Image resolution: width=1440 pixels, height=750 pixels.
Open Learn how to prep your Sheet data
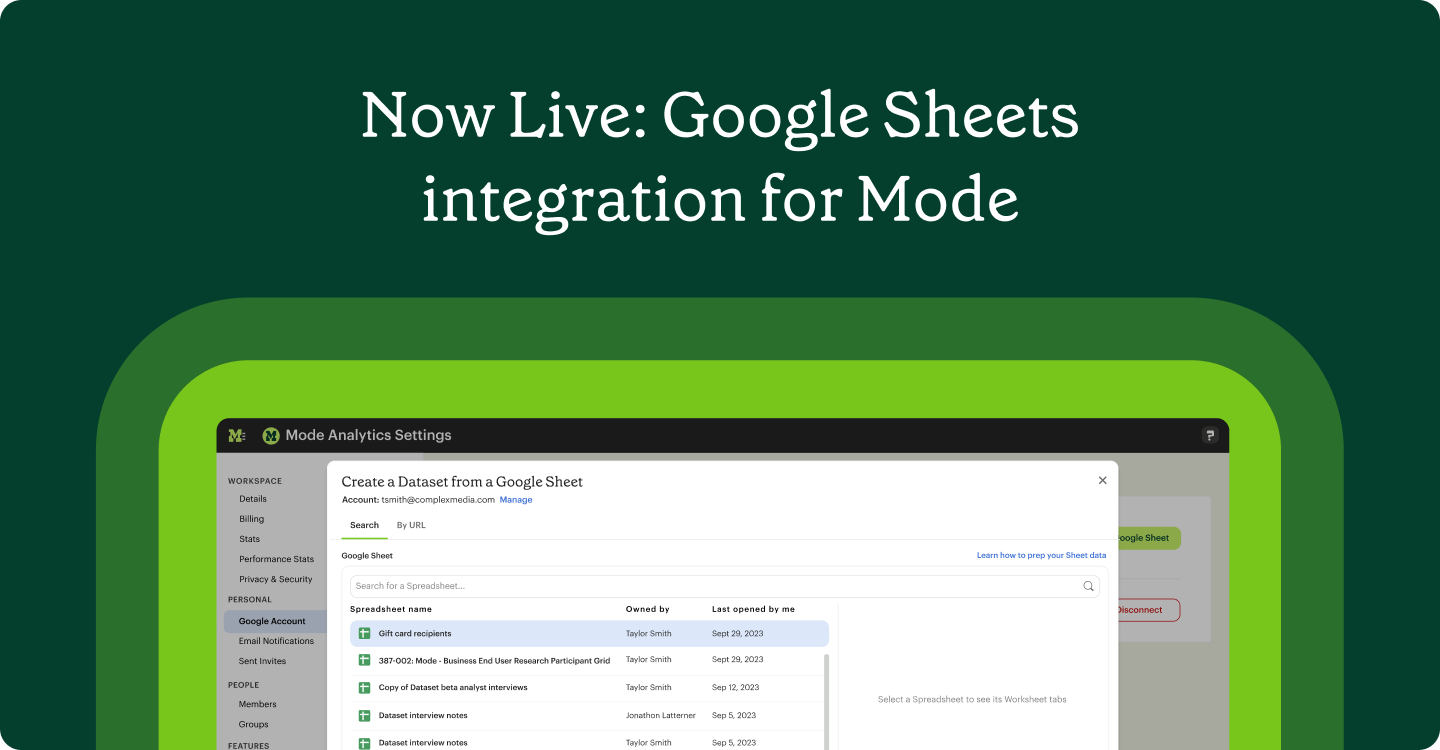click(x=1041, y=555)
